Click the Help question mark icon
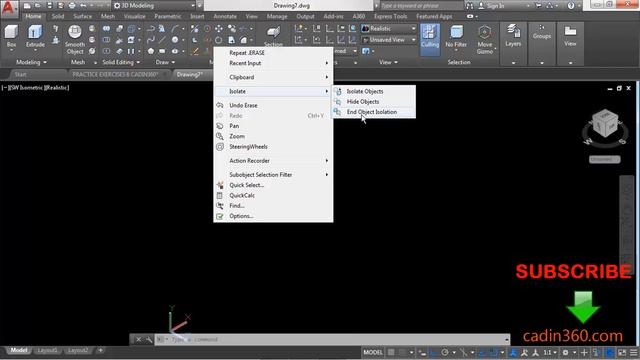Viewport: 640px width, 360px height. point(571,6)
